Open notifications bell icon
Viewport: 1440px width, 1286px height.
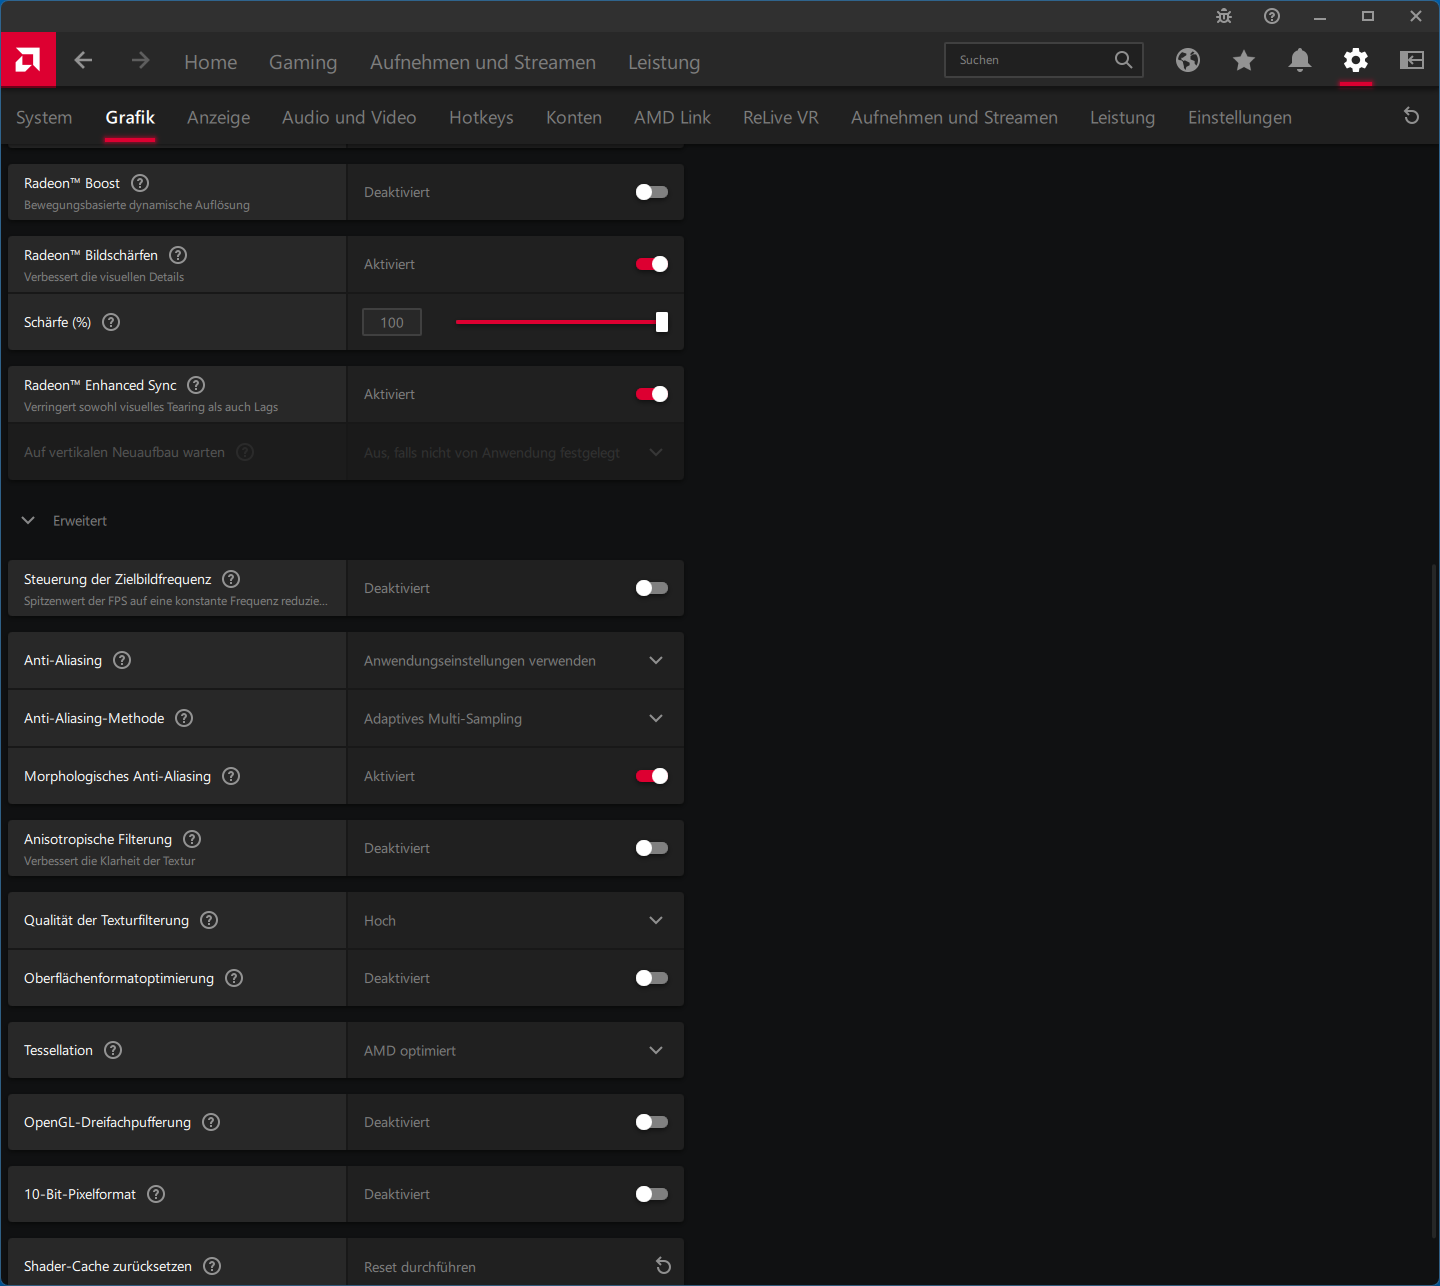coord(1300,60)
